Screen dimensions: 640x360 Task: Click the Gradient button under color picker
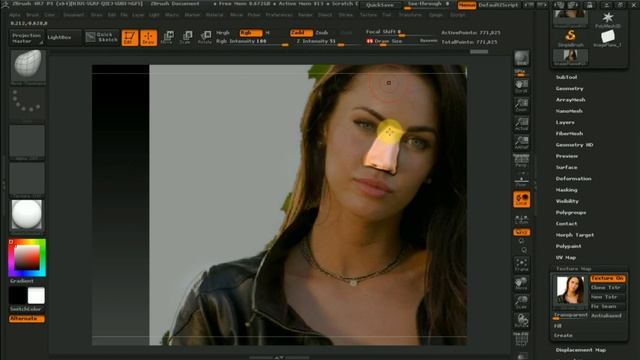pos(22,281)
